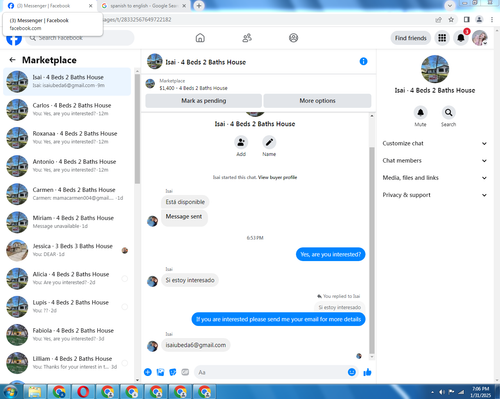Open the Friends icon in top bar

(247, 38)
